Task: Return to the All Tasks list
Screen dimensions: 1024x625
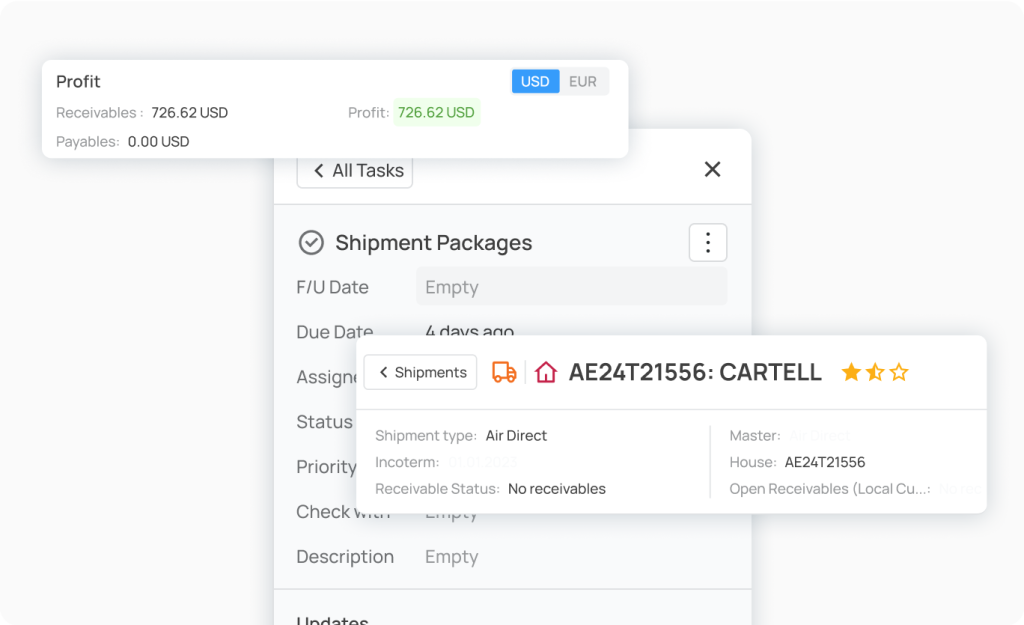Action: pos(355,170)
